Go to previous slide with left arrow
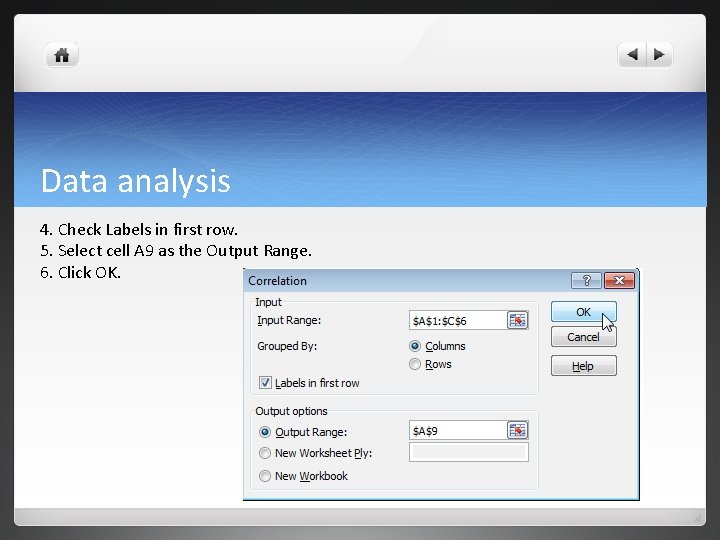 pos(632,55)
